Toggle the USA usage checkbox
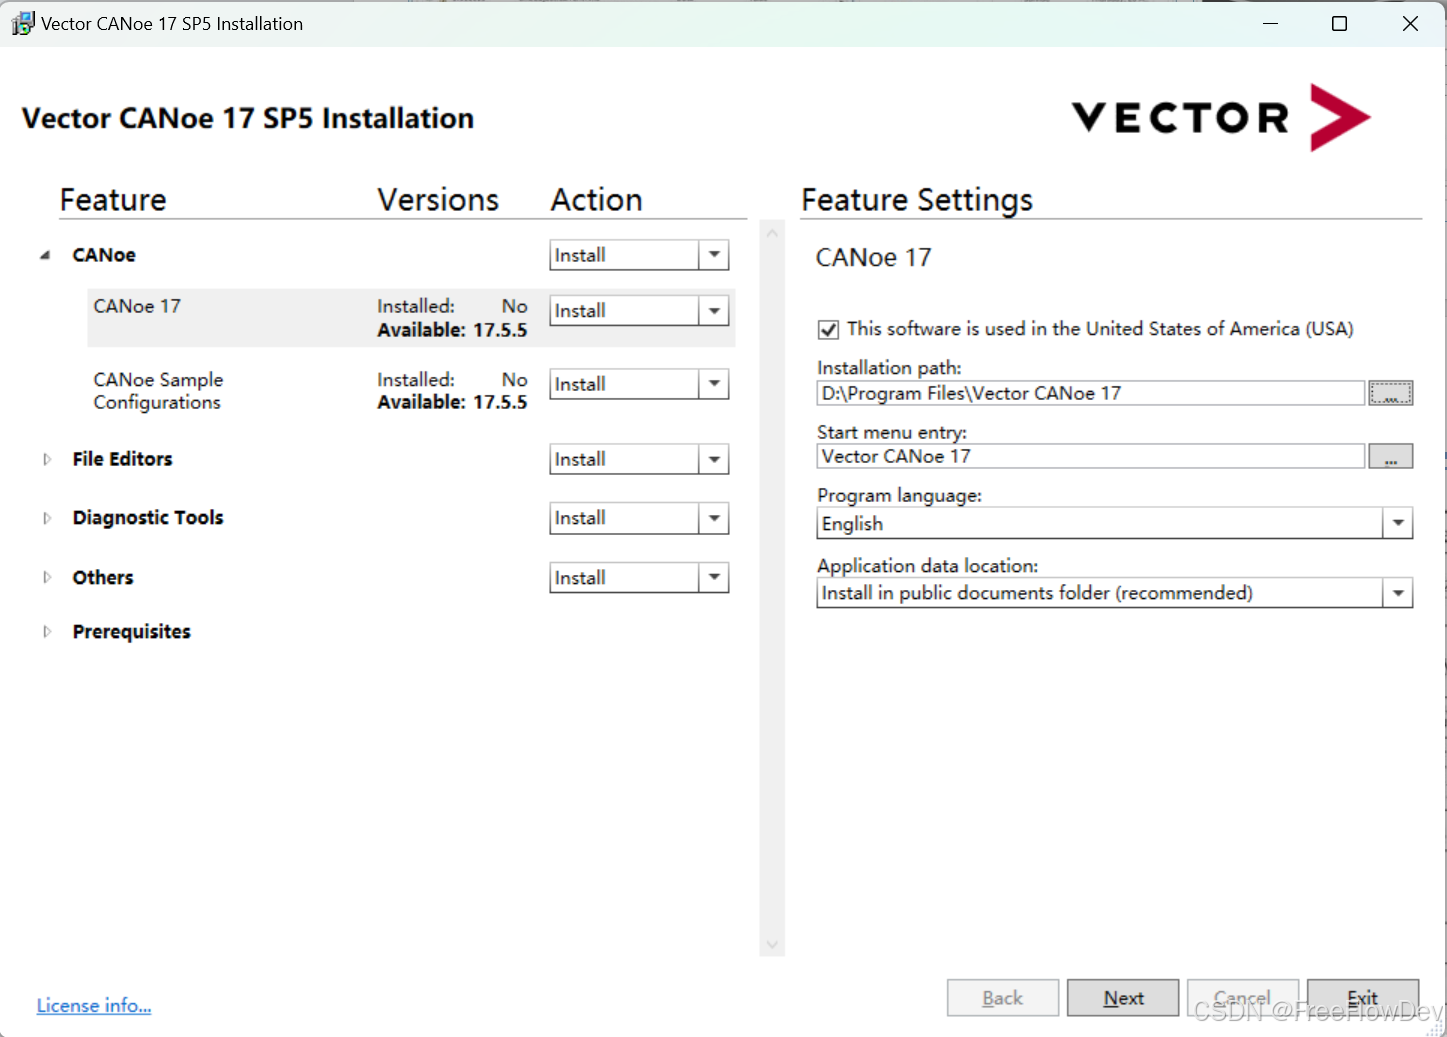This screenshot has height=1037, width=1447. (828, 329)
